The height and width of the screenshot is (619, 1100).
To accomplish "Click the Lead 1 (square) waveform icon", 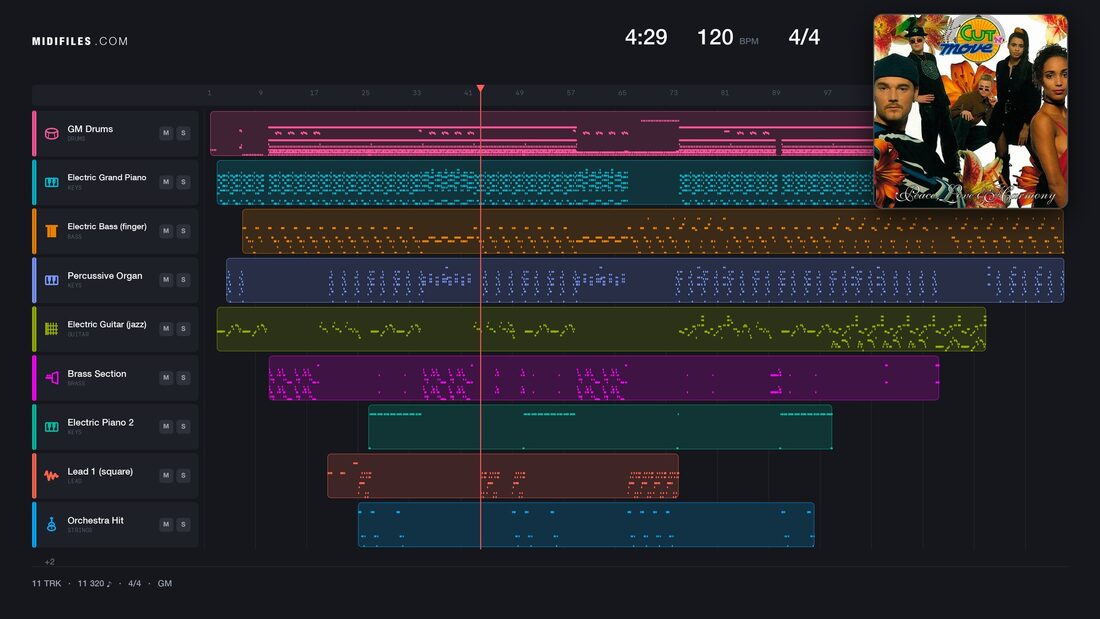I will pos(51,476).
